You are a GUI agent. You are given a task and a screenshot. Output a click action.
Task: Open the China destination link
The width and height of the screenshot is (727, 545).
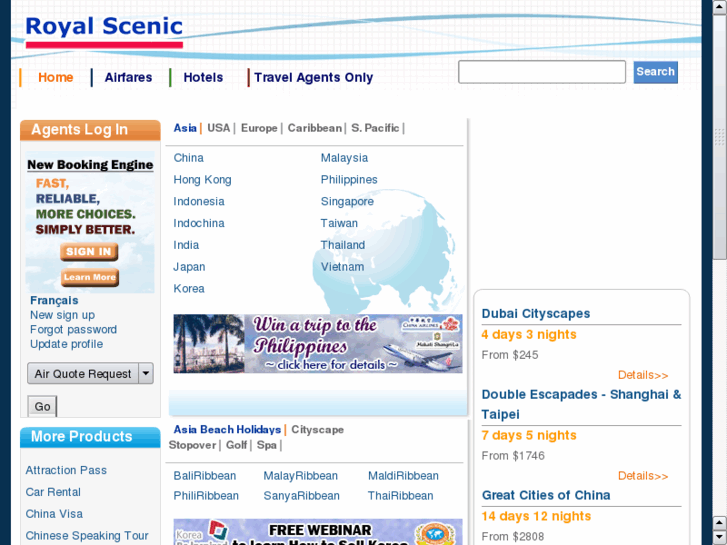coord(188,158)
